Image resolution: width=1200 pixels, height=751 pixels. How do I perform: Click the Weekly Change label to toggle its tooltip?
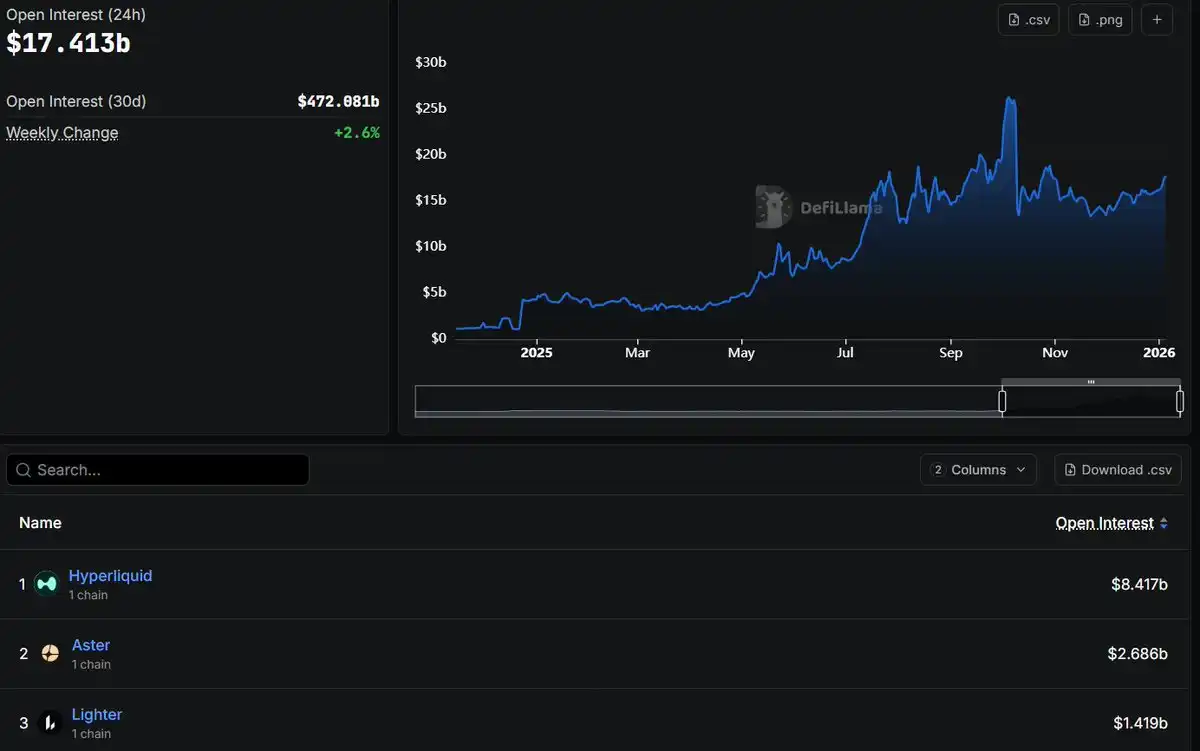pyautogui.click(x=62, y=132)
